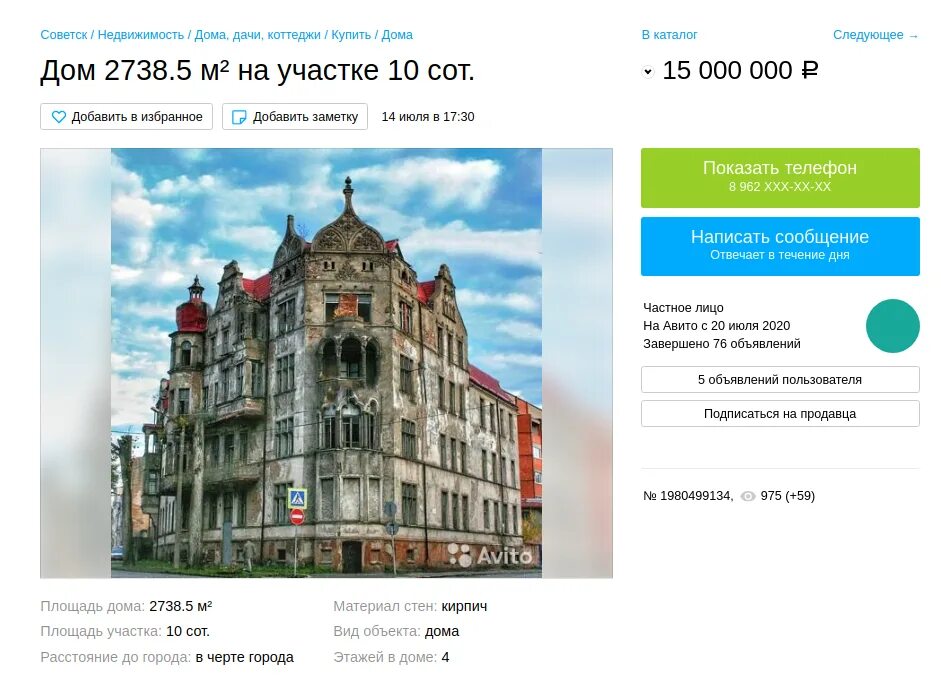This screenshot has height=684, width=941.
Task: Click the eye views counter icon
Action: (748, 496)
